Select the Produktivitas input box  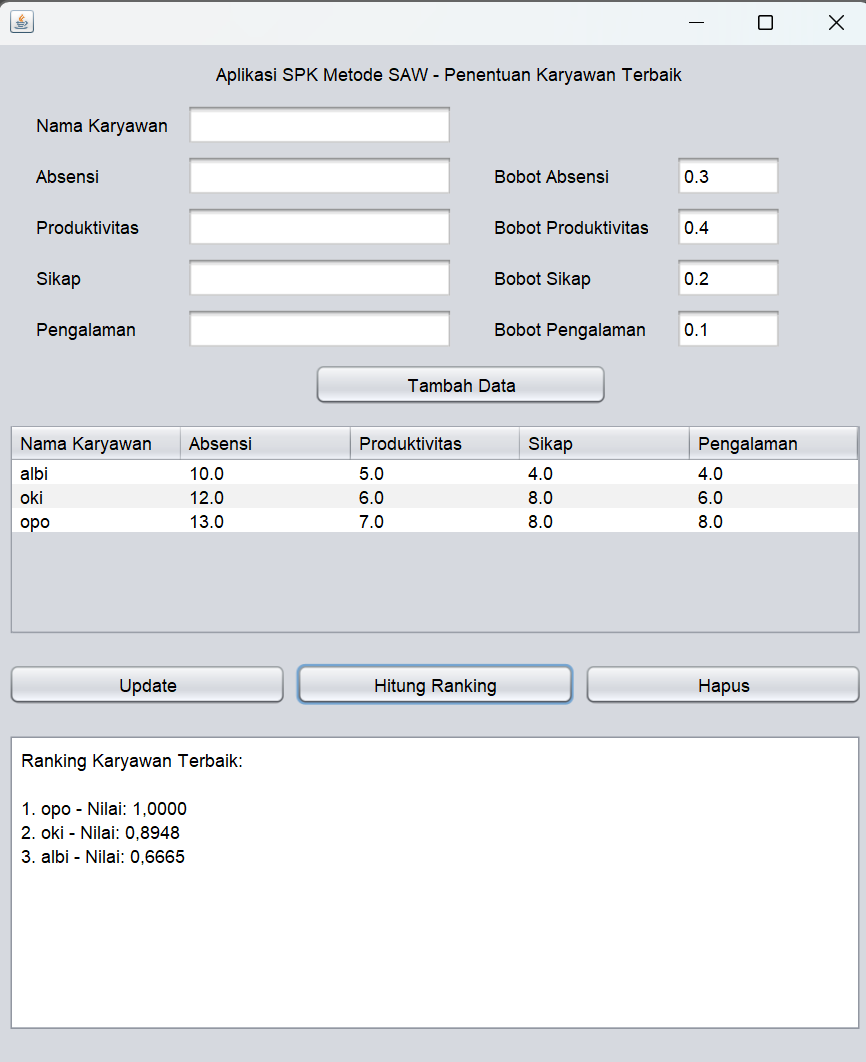(319, 228)
